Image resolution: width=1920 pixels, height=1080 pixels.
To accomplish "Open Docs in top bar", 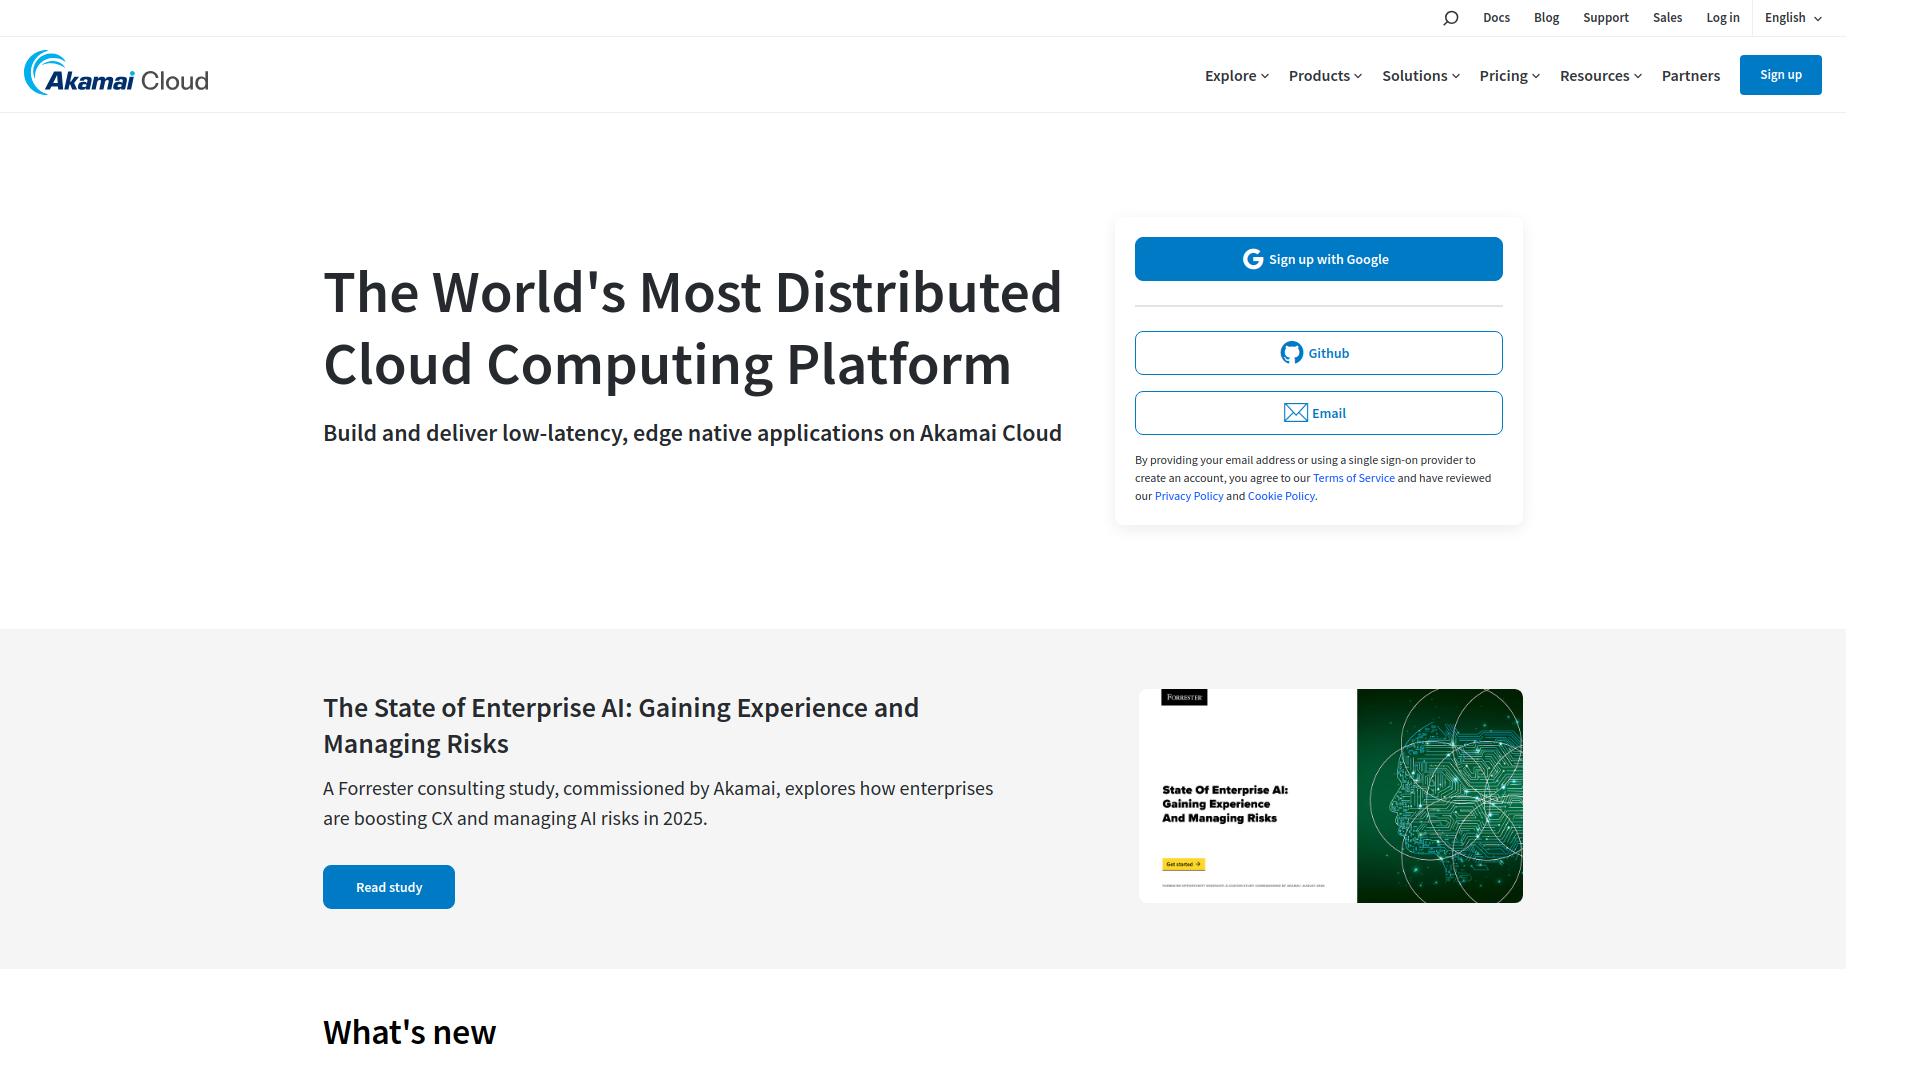I will 1496,18.
